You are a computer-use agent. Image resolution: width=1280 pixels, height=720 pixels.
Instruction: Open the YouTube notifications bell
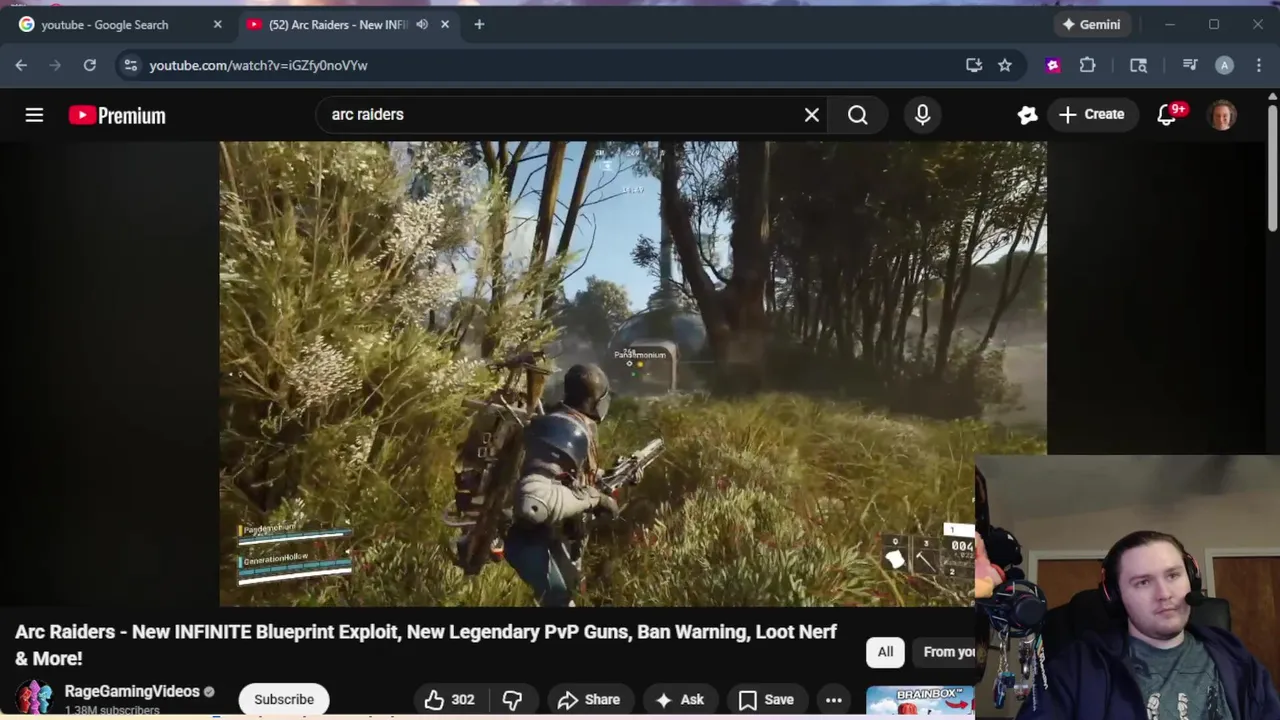1167,115
